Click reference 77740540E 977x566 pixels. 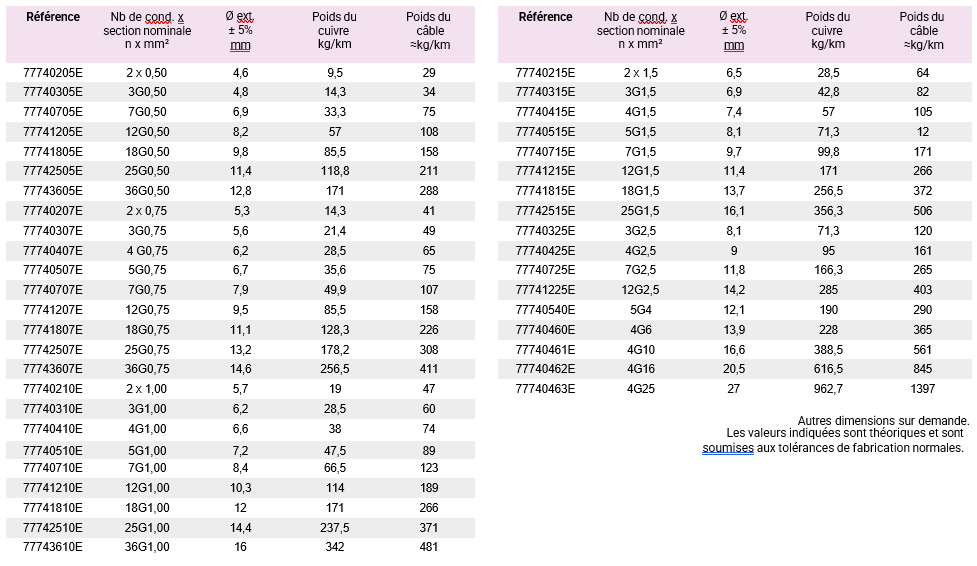(545, 309)
